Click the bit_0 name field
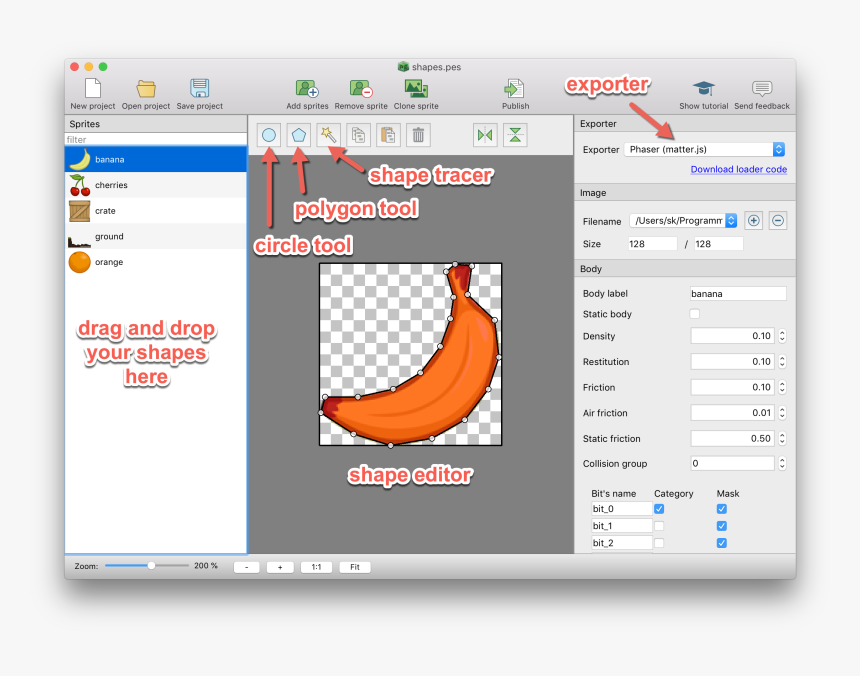The height and width of the screenshot is (676, 860). pos(621,509)
